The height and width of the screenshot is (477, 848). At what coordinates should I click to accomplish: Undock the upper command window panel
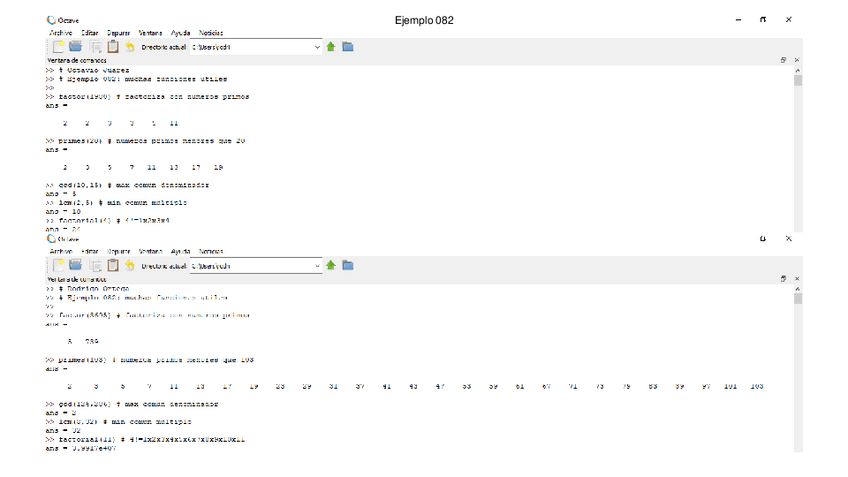click(784, 60)
